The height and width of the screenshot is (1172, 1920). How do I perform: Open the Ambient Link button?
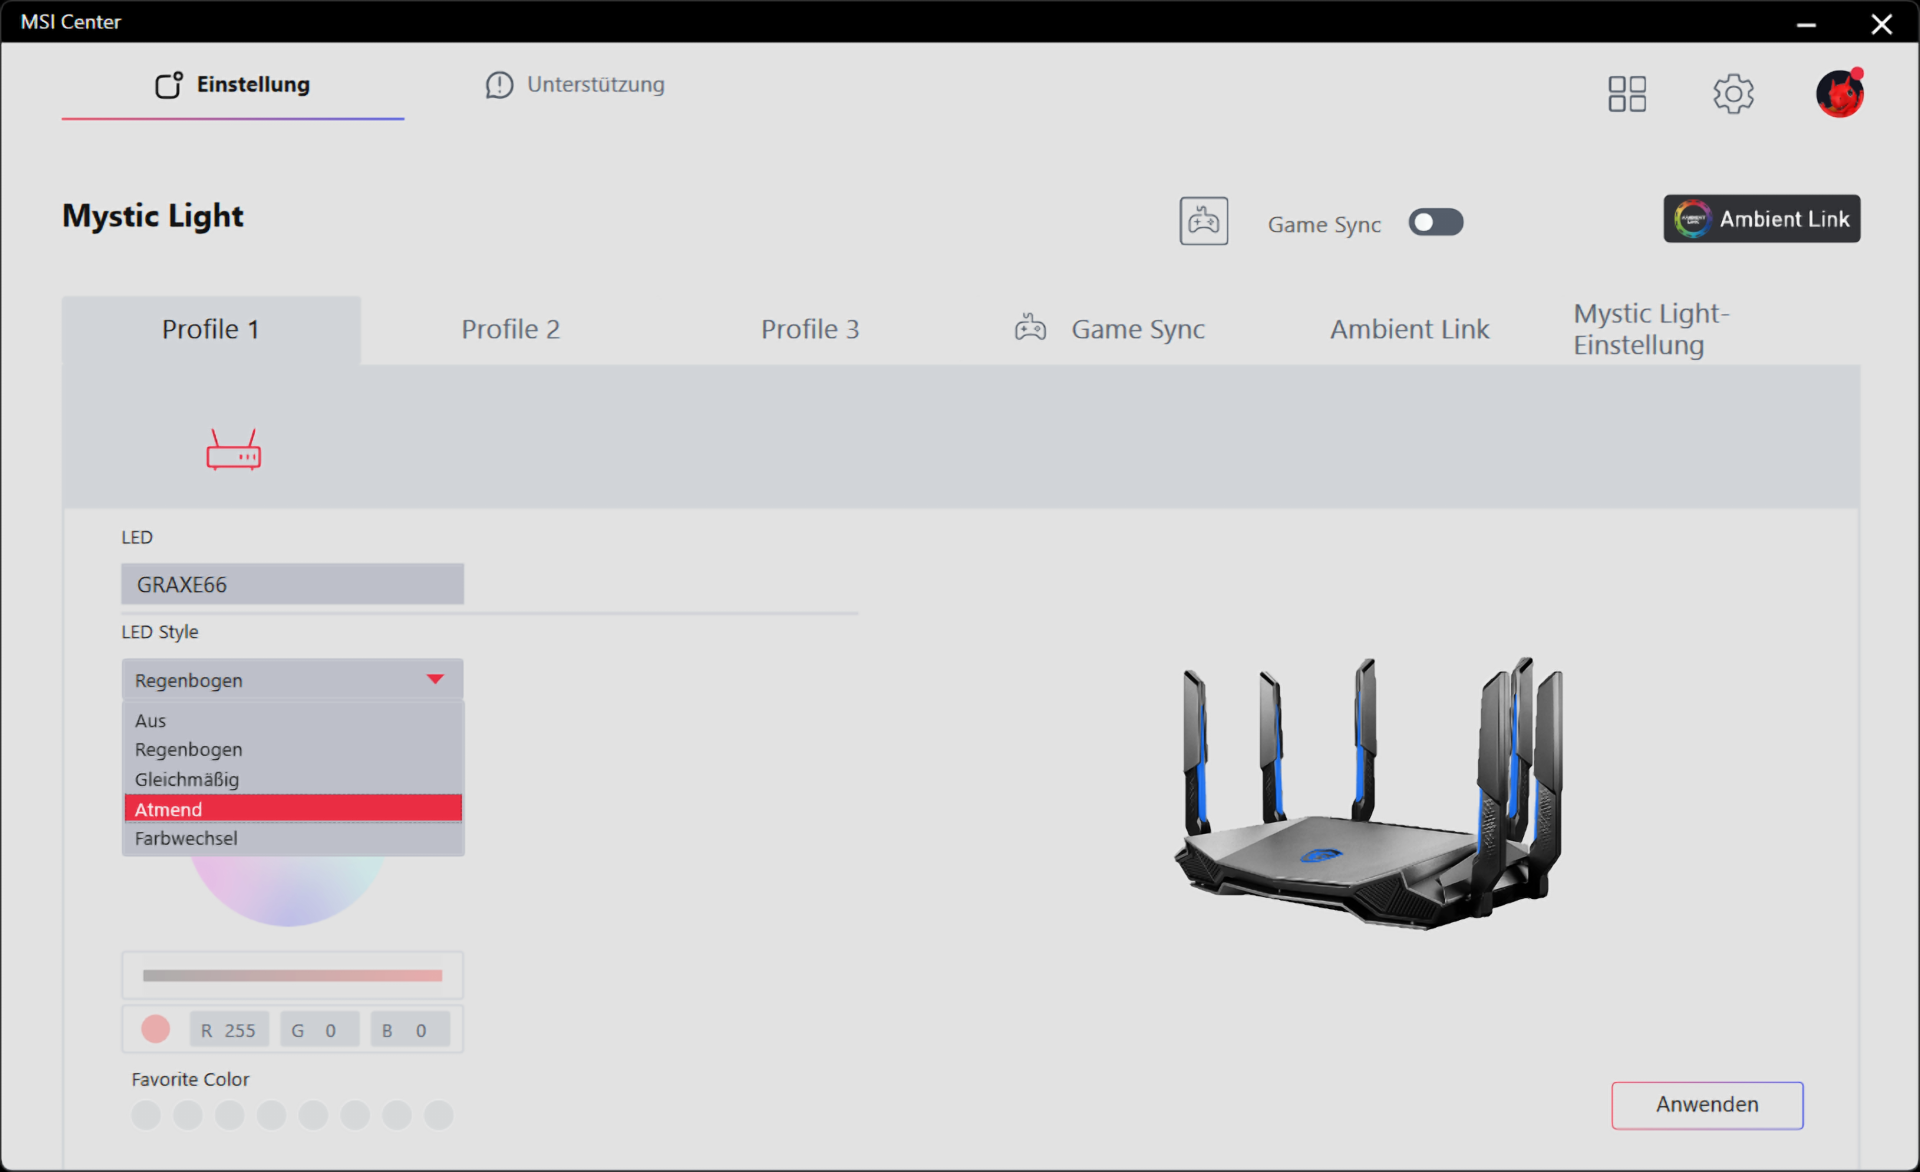click(1761, 219)
